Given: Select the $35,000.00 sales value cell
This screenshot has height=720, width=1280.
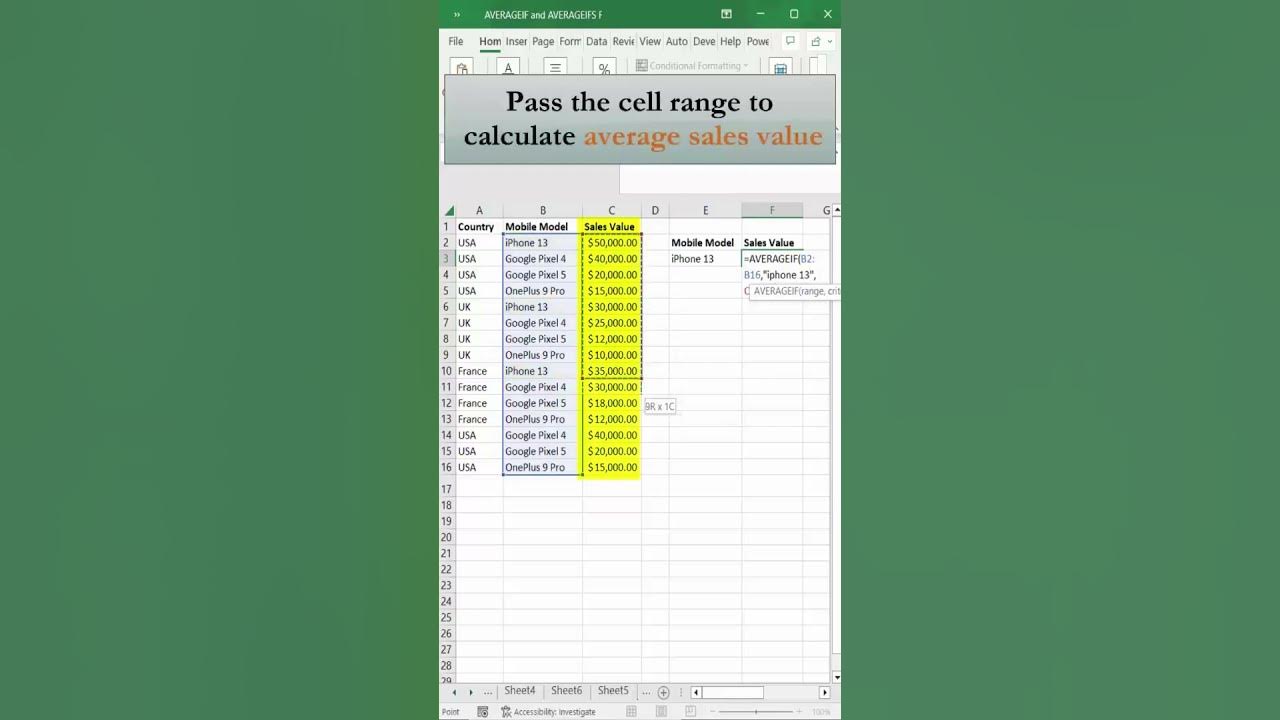Looking at the screenshot, I should click(612, 371).
